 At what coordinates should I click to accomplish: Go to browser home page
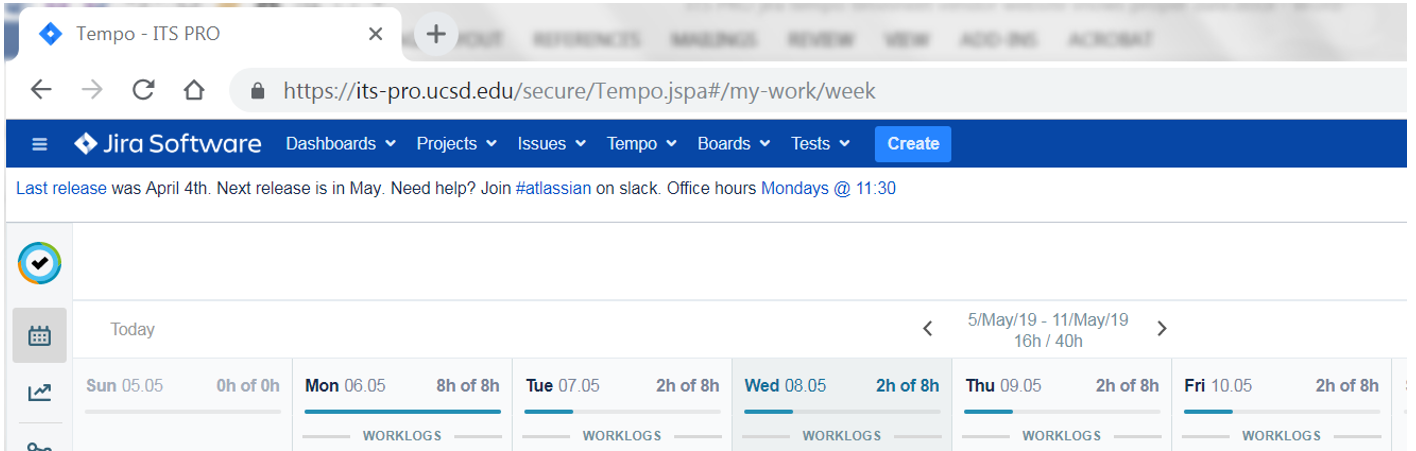click(x=194, y=90)
